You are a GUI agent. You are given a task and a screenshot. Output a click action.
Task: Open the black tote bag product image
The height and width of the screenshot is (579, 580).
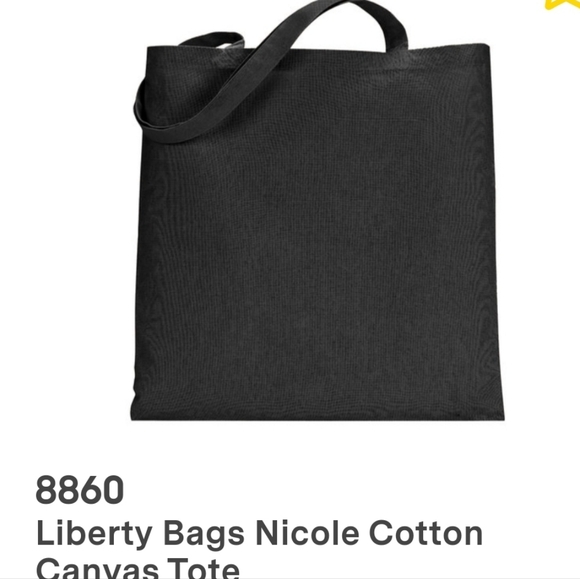317,210
